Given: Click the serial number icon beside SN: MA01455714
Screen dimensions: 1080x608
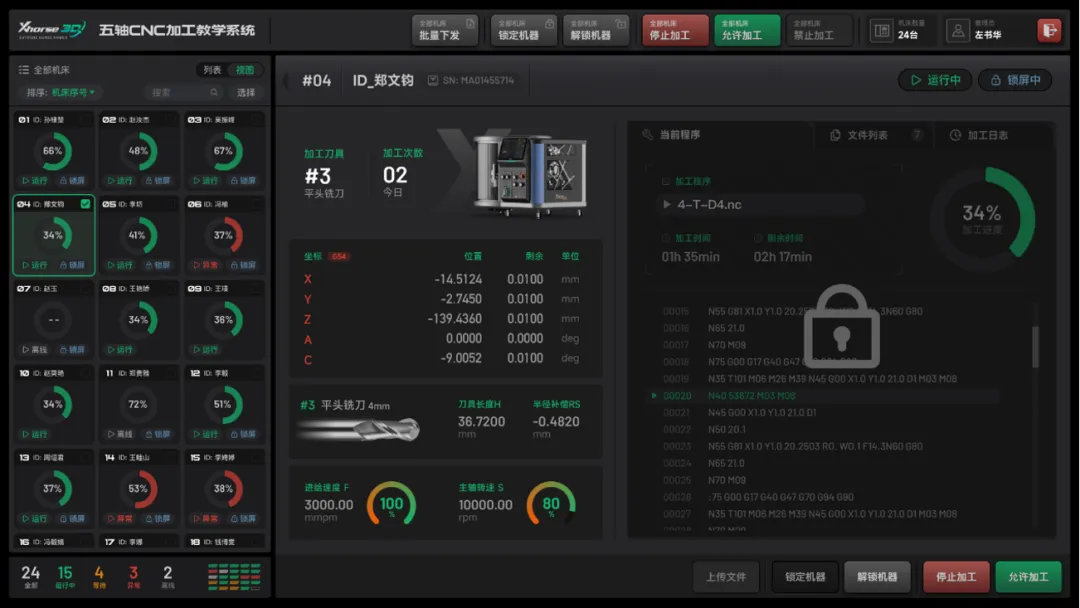Looking at the screenshot, I should 433,81.
